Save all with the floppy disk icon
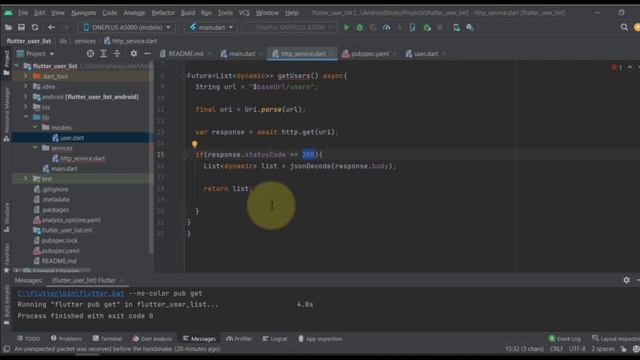640x360 pixels. 21,27
